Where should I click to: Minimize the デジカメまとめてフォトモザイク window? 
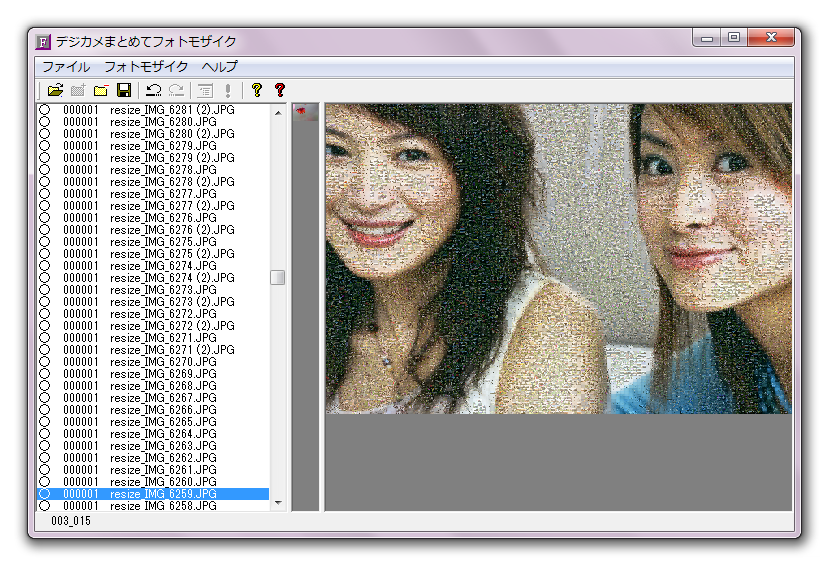(707, 38)
